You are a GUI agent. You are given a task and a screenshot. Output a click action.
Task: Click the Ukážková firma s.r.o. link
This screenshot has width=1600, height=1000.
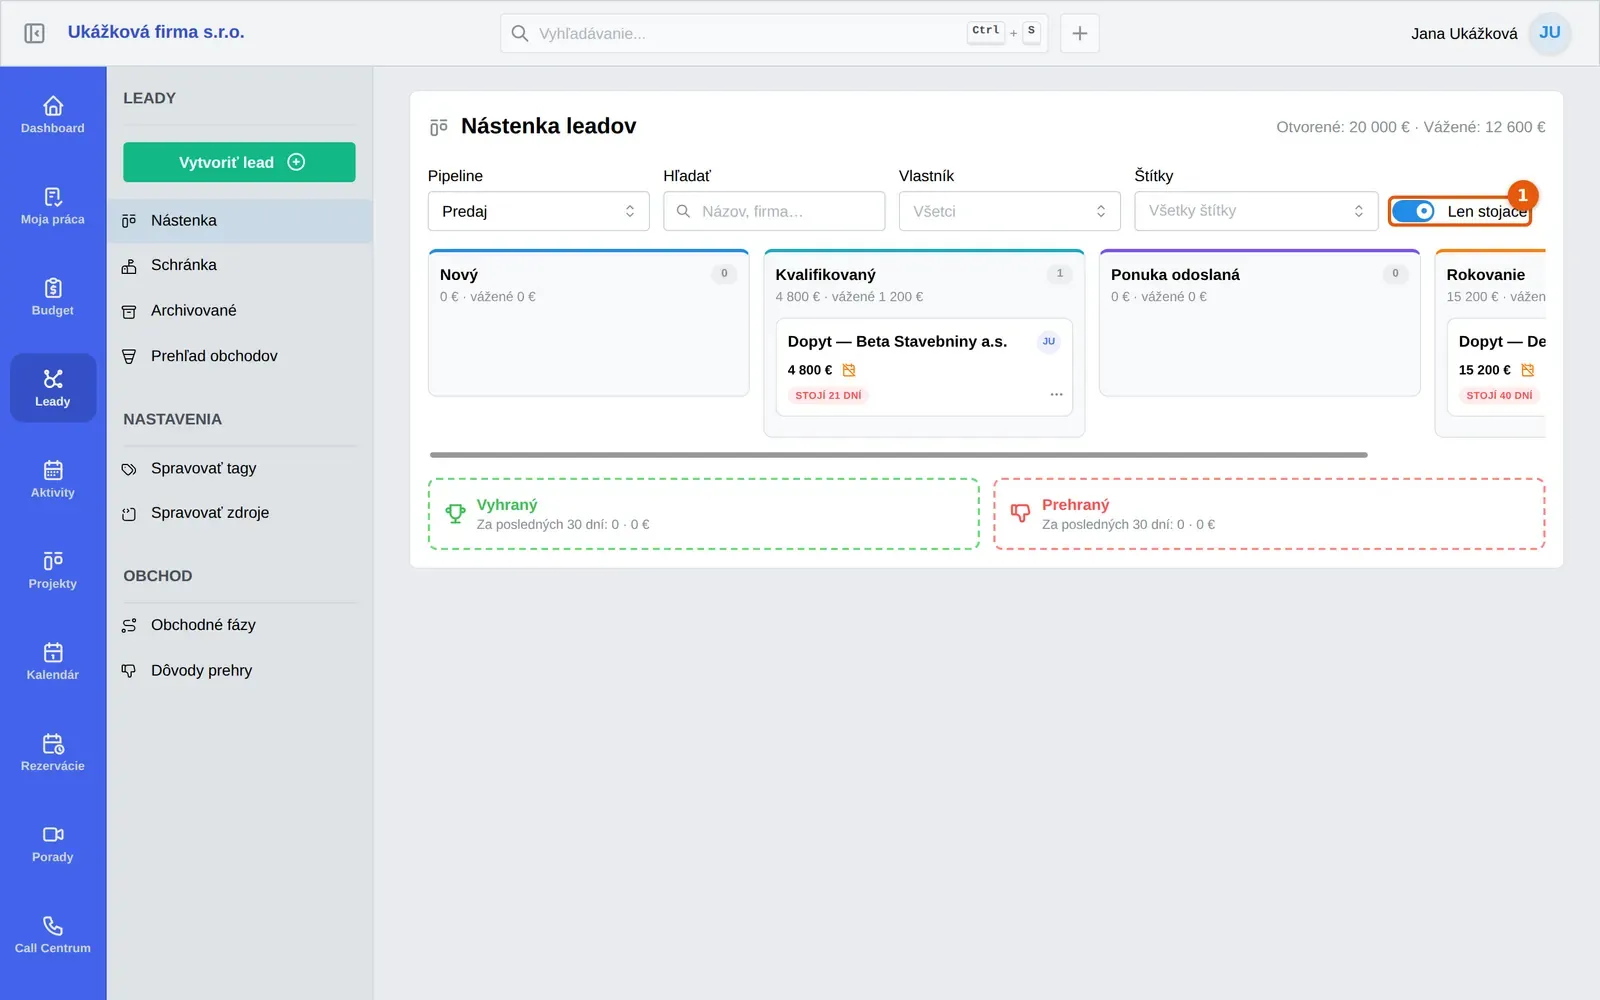[x=156, y=32]
